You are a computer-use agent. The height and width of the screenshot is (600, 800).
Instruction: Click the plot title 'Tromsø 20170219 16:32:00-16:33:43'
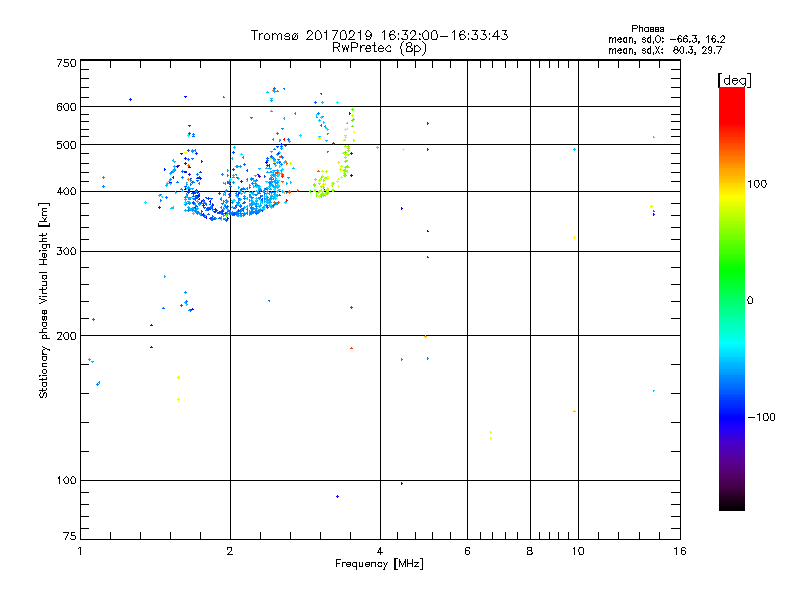point(379,35)
